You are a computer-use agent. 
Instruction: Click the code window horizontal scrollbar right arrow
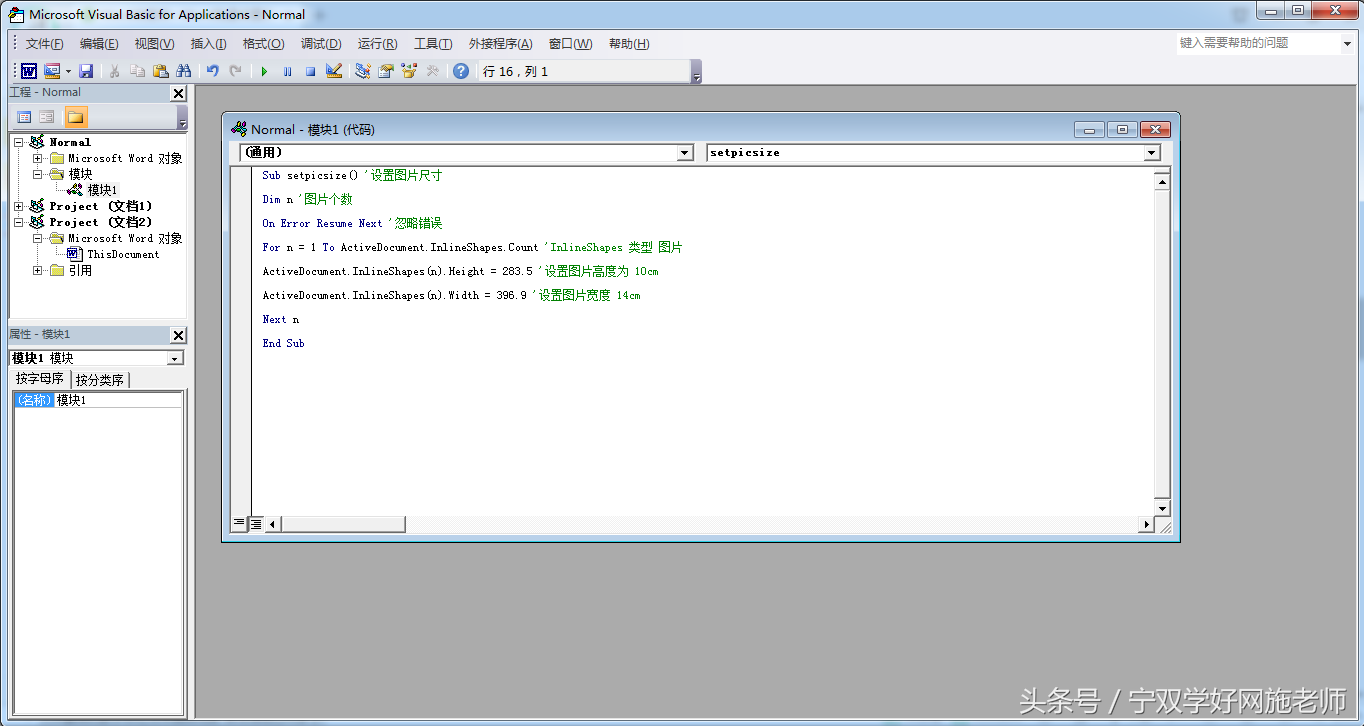[1146, 524]
